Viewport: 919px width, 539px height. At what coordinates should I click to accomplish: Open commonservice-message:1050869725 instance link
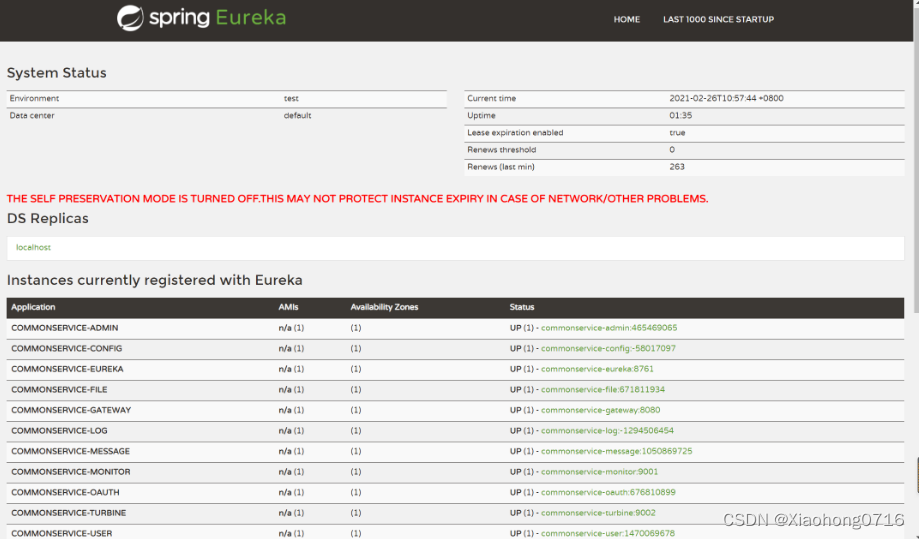[x=617, y=451]
